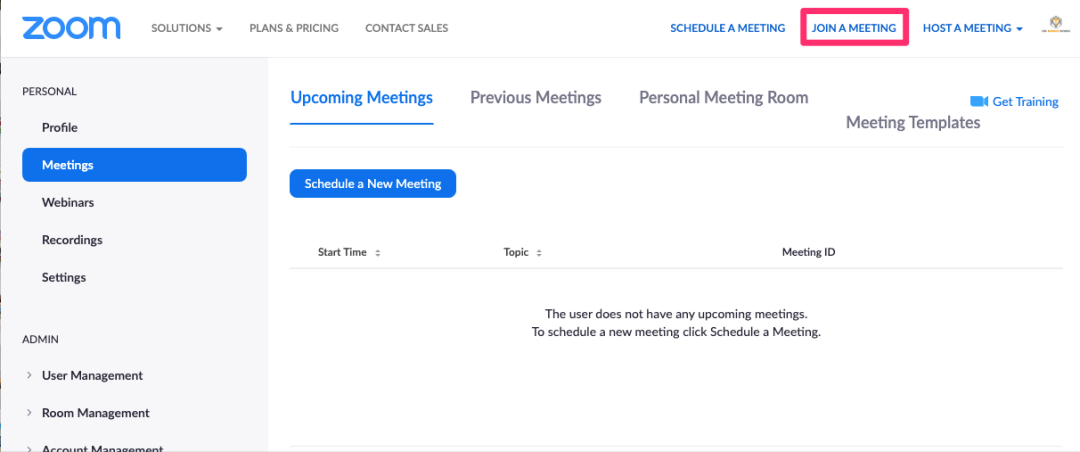Open Personal Meeting Room tab
The height and width of the screenshot is (452, 1080).
[723, 98]
